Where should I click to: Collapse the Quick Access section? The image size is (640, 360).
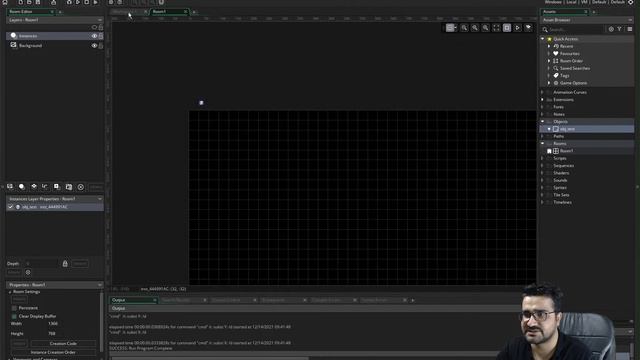click(x=542, y=39)
